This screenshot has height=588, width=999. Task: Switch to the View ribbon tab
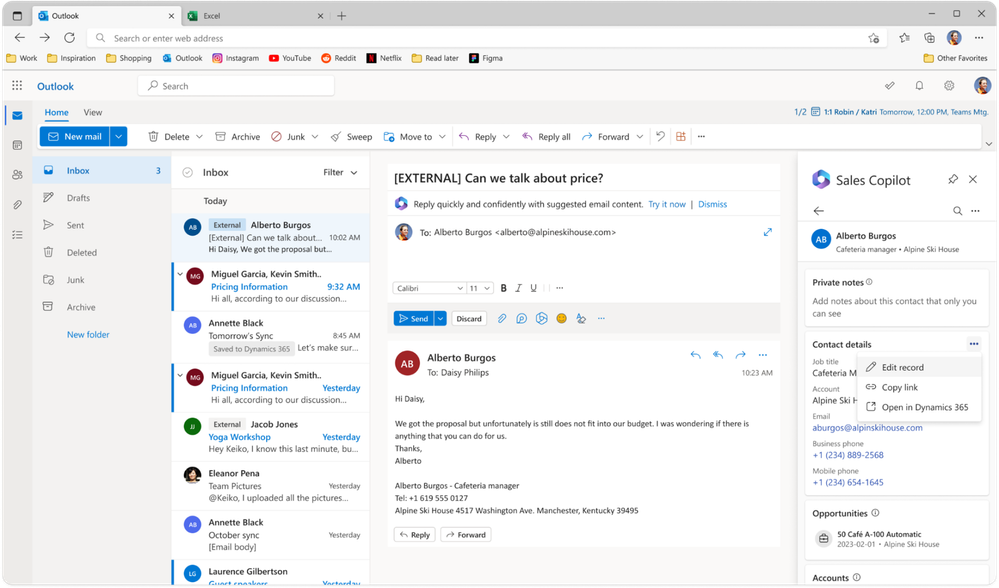coord(92,112)
